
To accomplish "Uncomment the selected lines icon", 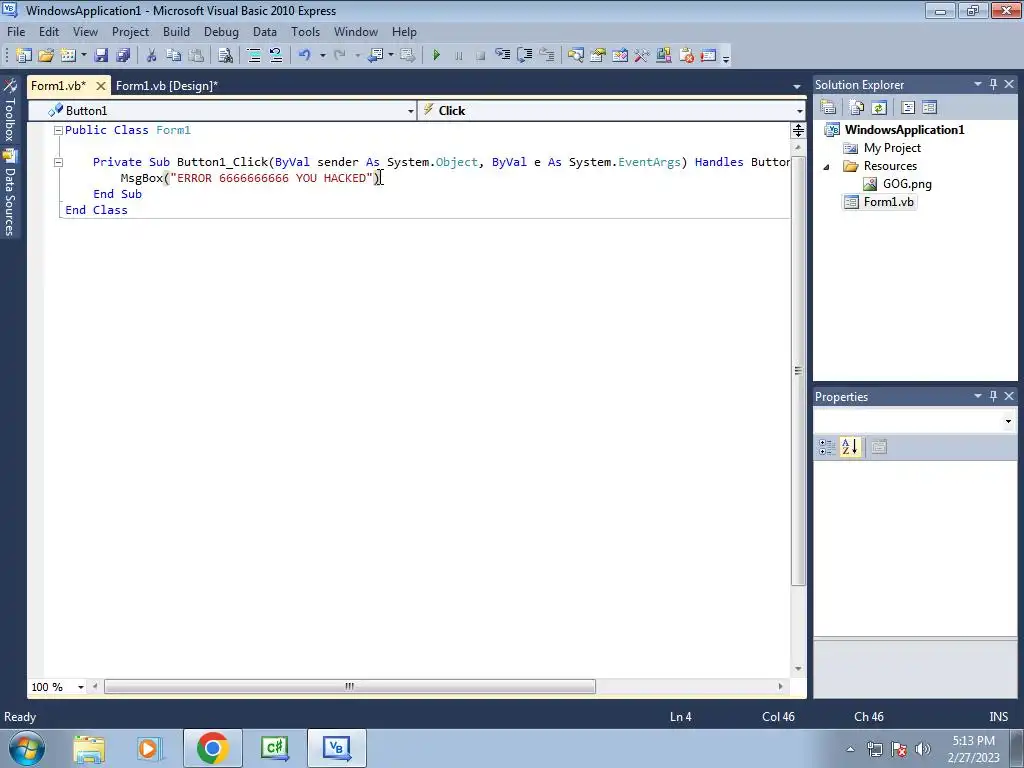I will (x=276, y=56).
